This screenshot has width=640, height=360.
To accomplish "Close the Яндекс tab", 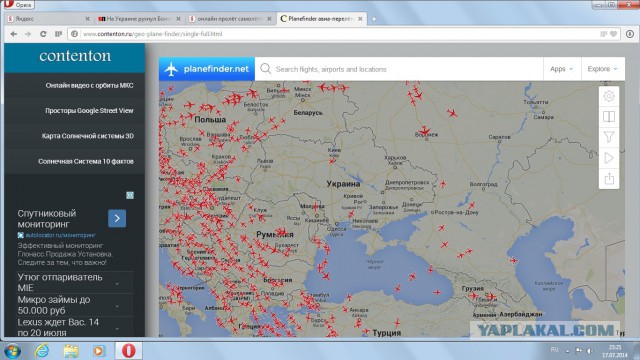I will click(87, 19).
